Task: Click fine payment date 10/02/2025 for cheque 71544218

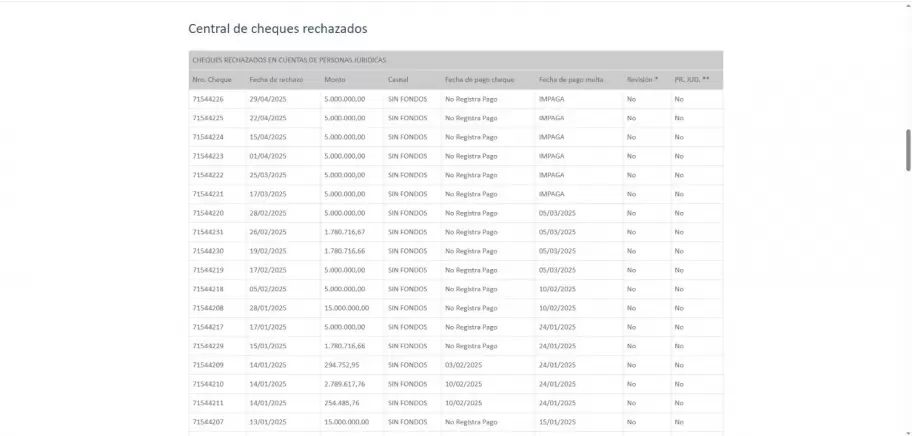Action: 557,289
